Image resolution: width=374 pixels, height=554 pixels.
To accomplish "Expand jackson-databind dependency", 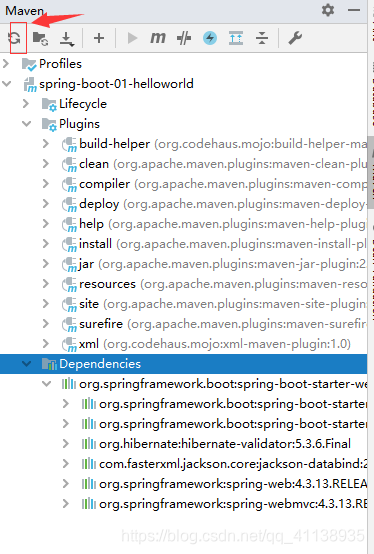I will (x=66, y=464).
